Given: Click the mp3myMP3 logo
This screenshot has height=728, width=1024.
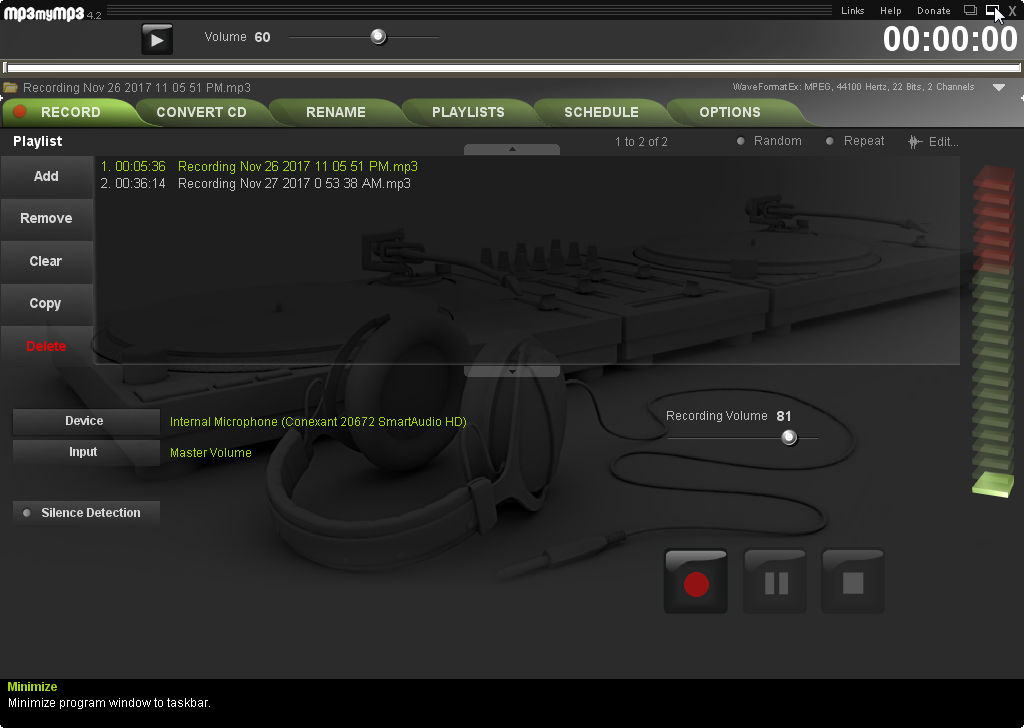Looking at the screenshot, I should [44, 12].
